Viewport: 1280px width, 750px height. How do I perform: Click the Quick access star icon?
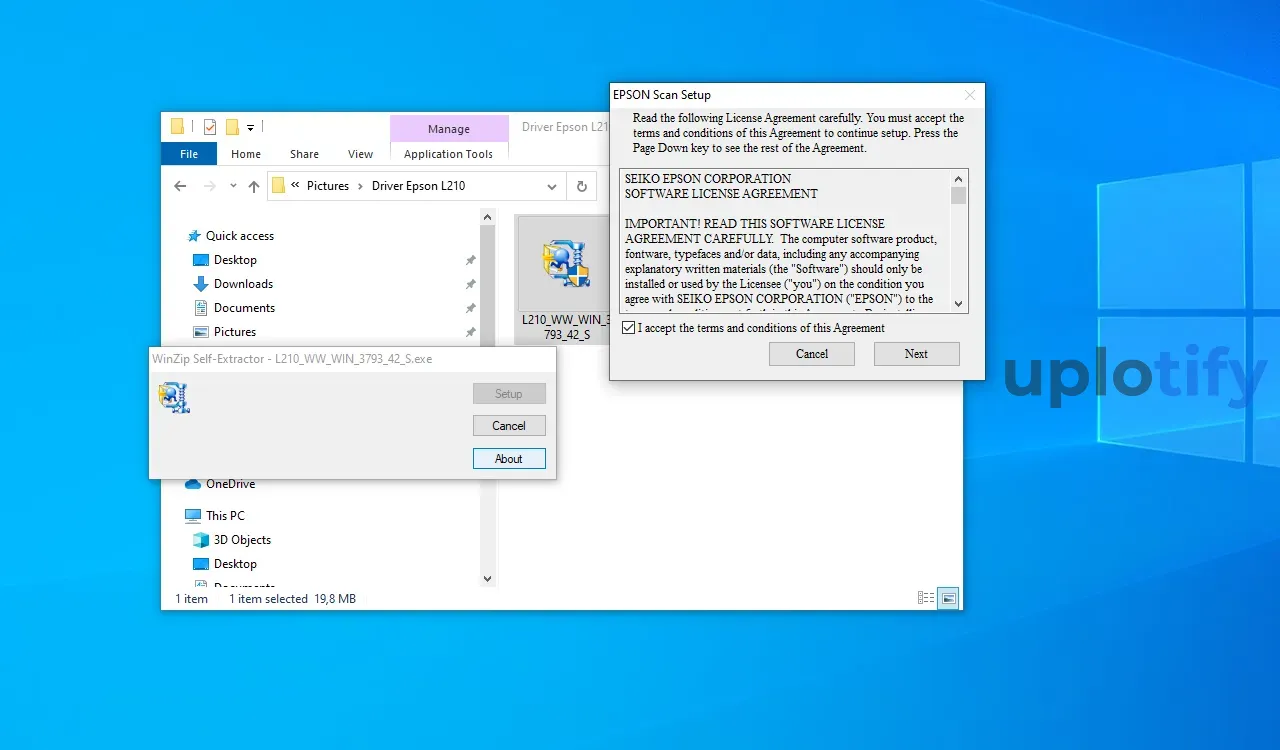click(194, 236)
